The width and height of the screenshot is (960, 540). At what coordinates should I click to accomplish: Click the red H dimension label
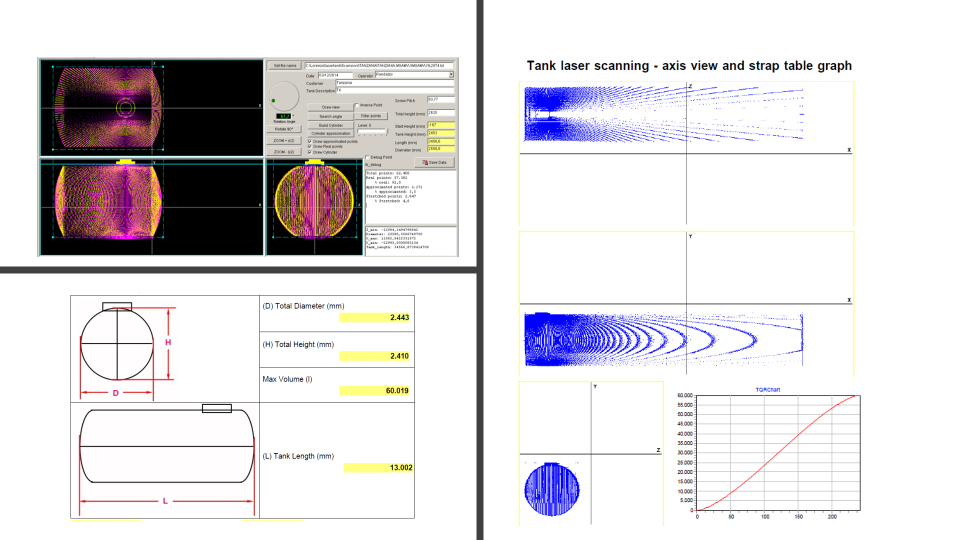point(168,342)
